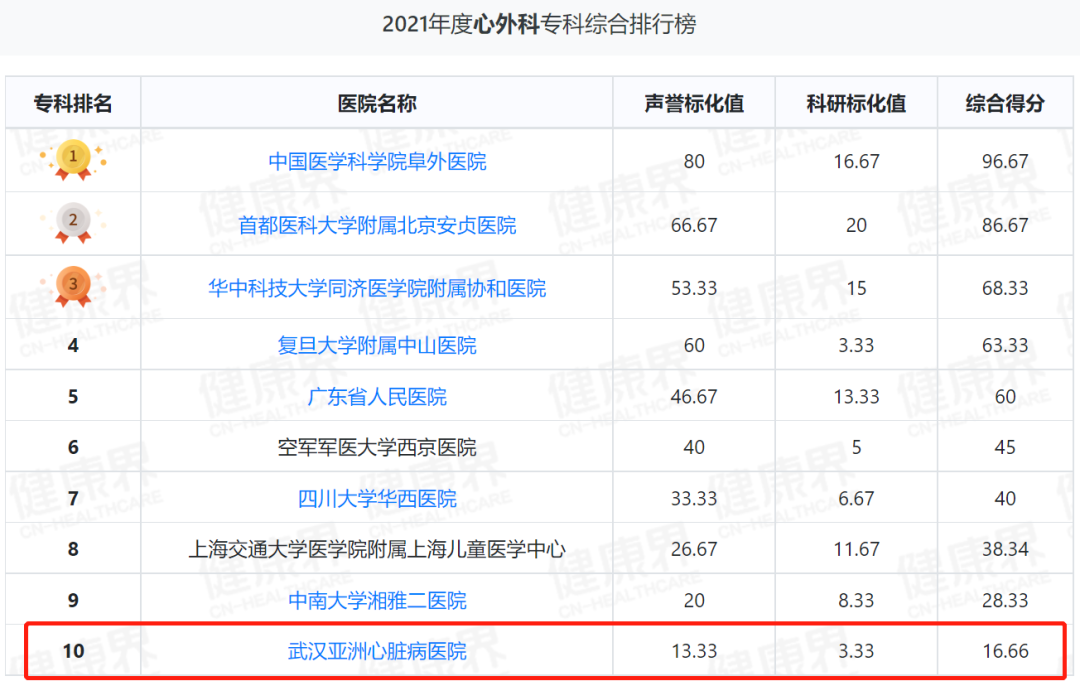Open 广东省人民医院 link
Viewport: 1080px width, 681px height.
point(377,397)
